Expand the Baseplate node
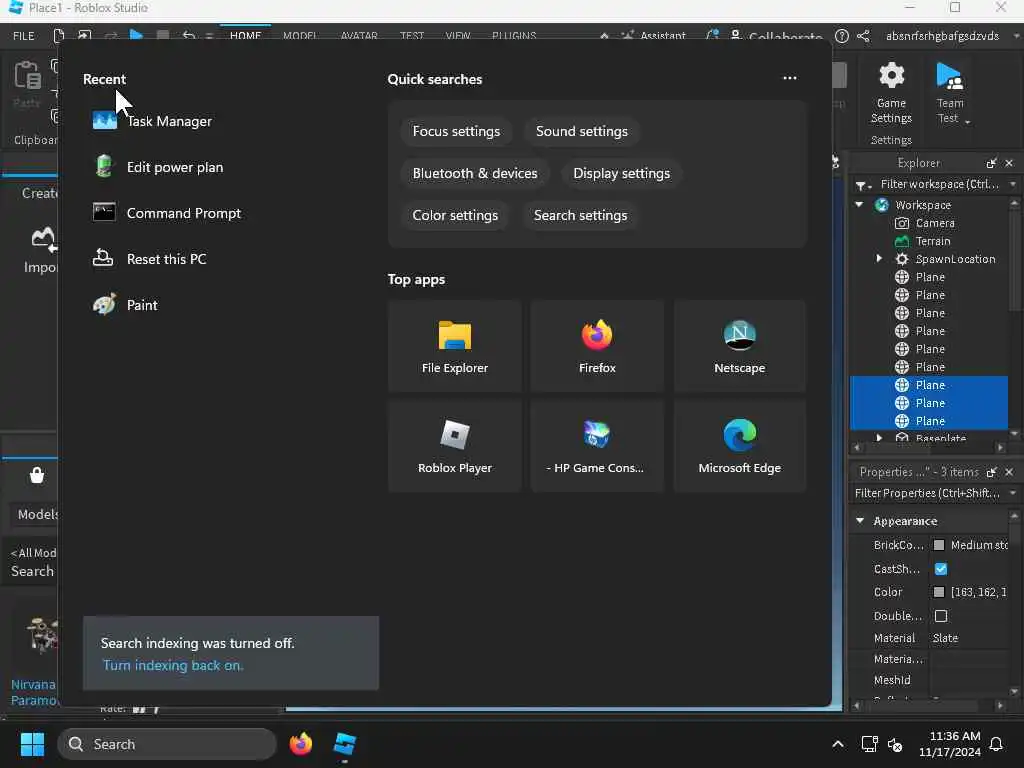The width and height of the screenshot is (1024, 768). click(x=879, y=438)
